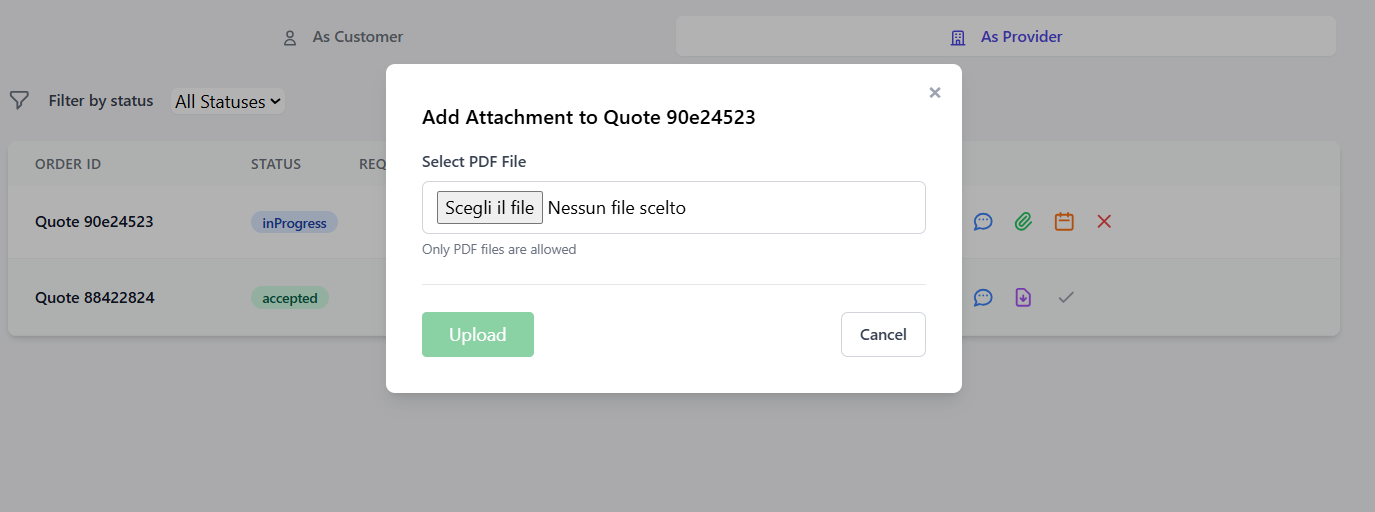Click the Scegli il file button
The height and width of the screenshot is (512, 1375).
click(x=490, y=208)
